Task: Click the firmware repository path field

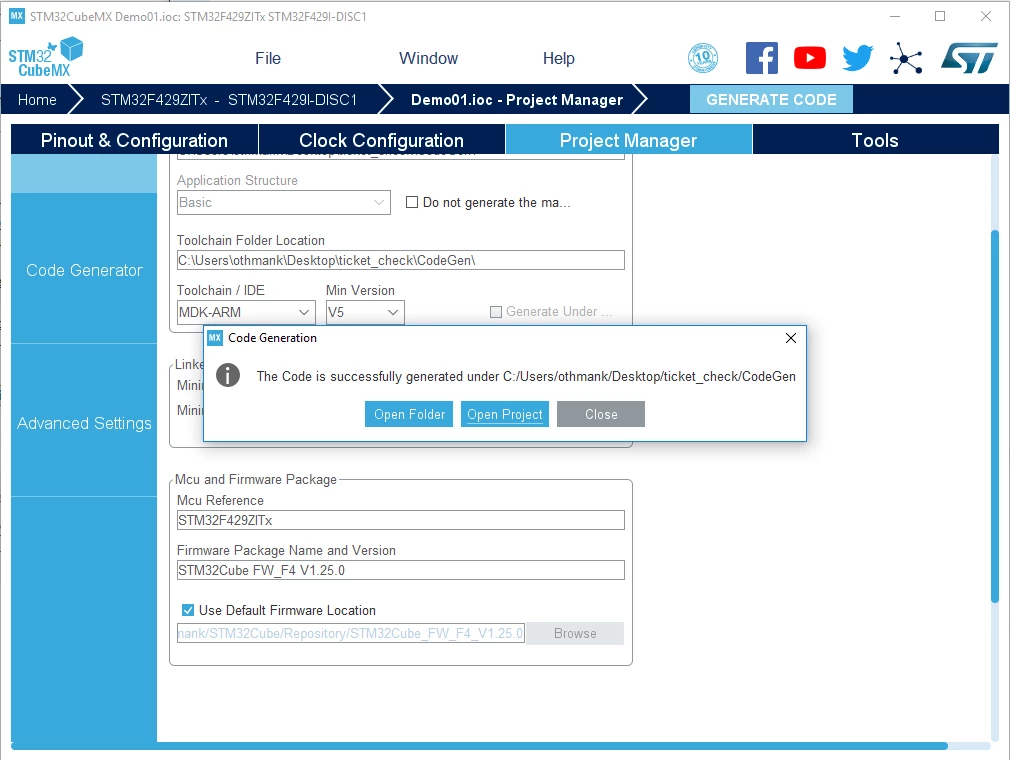Action: 351,633
